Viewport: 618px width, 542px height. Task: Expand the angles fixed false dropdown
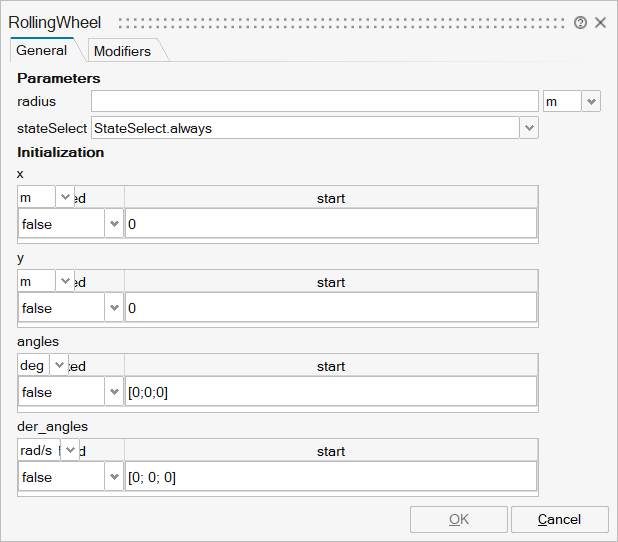coord(113,392)
